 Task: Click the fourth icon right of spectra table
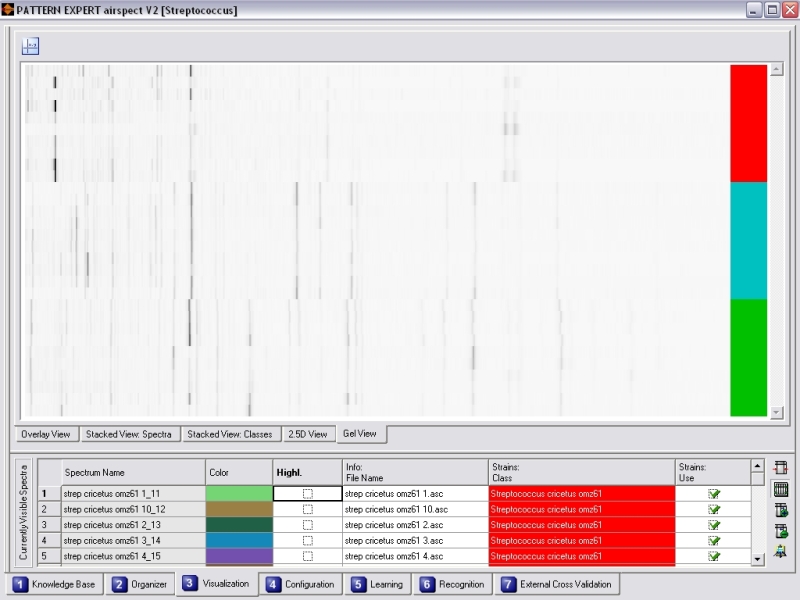coord(781,531)
